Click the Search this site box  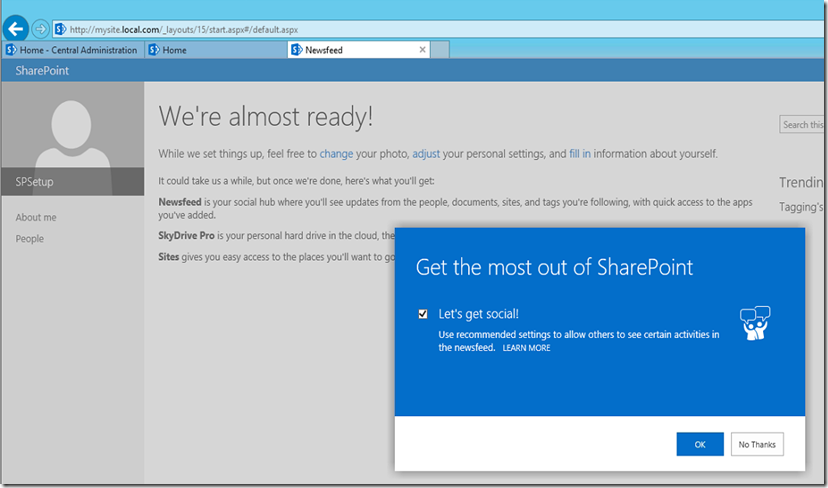pos(802,125)
